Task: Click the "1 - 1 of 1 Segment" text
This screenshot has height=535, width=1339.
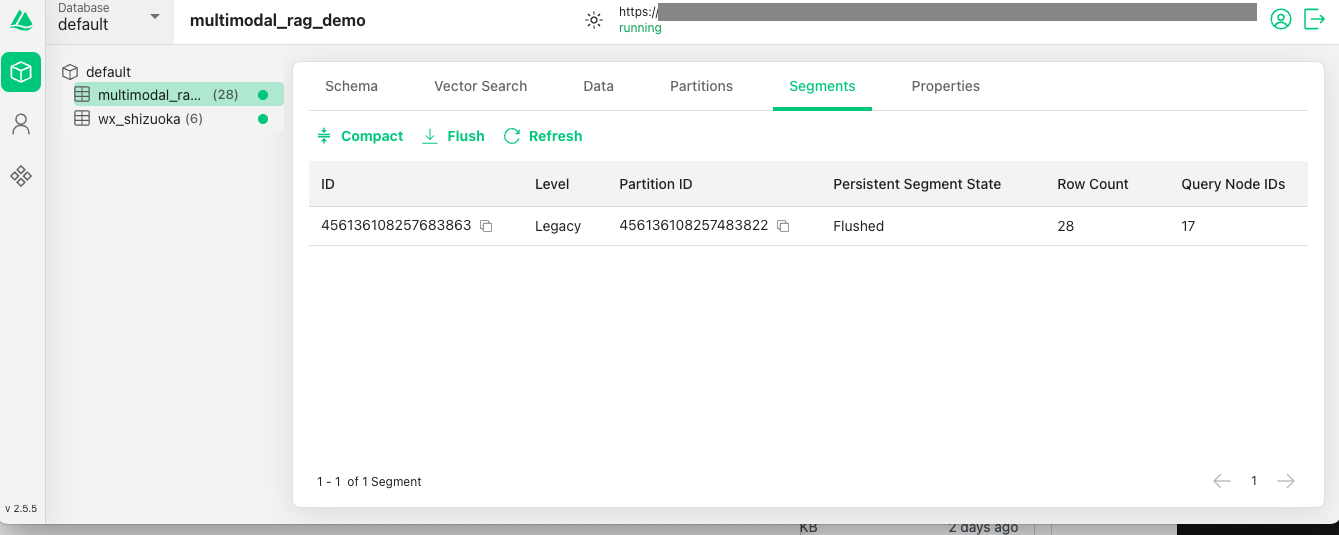Action: (369, 482)
